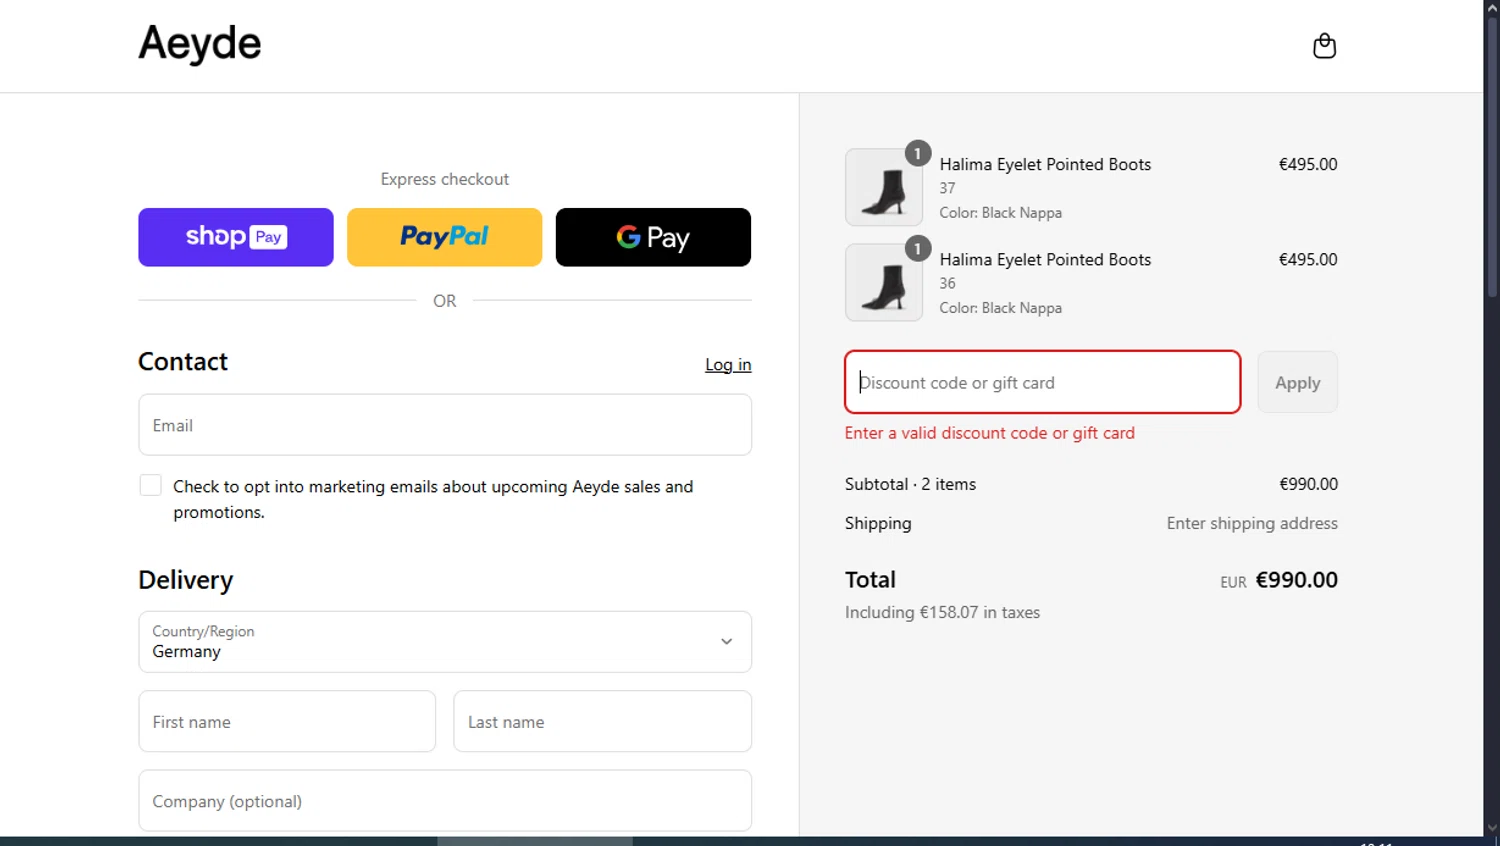Click the total amount €990.00
The image size is (1500, 846).
[x=1296, y=580]
